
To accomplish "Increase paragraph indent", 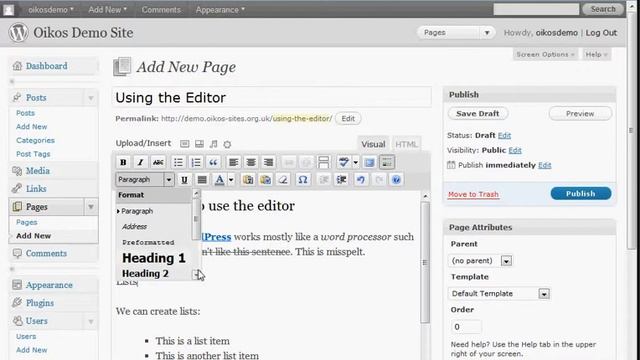I will click(341, 180).
